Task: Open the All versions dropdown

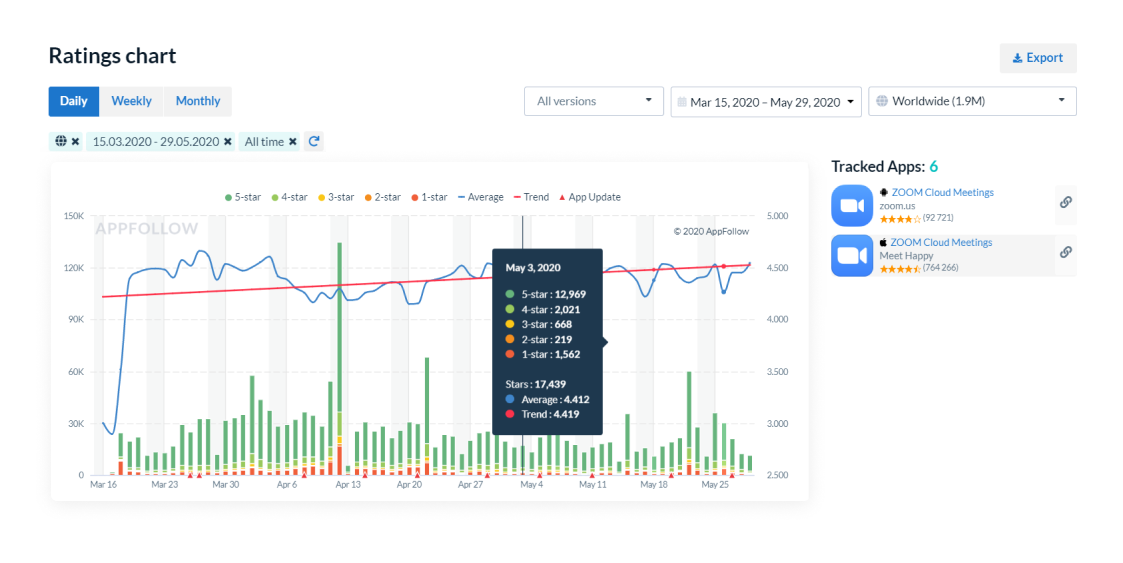Action: coord(593,101)
